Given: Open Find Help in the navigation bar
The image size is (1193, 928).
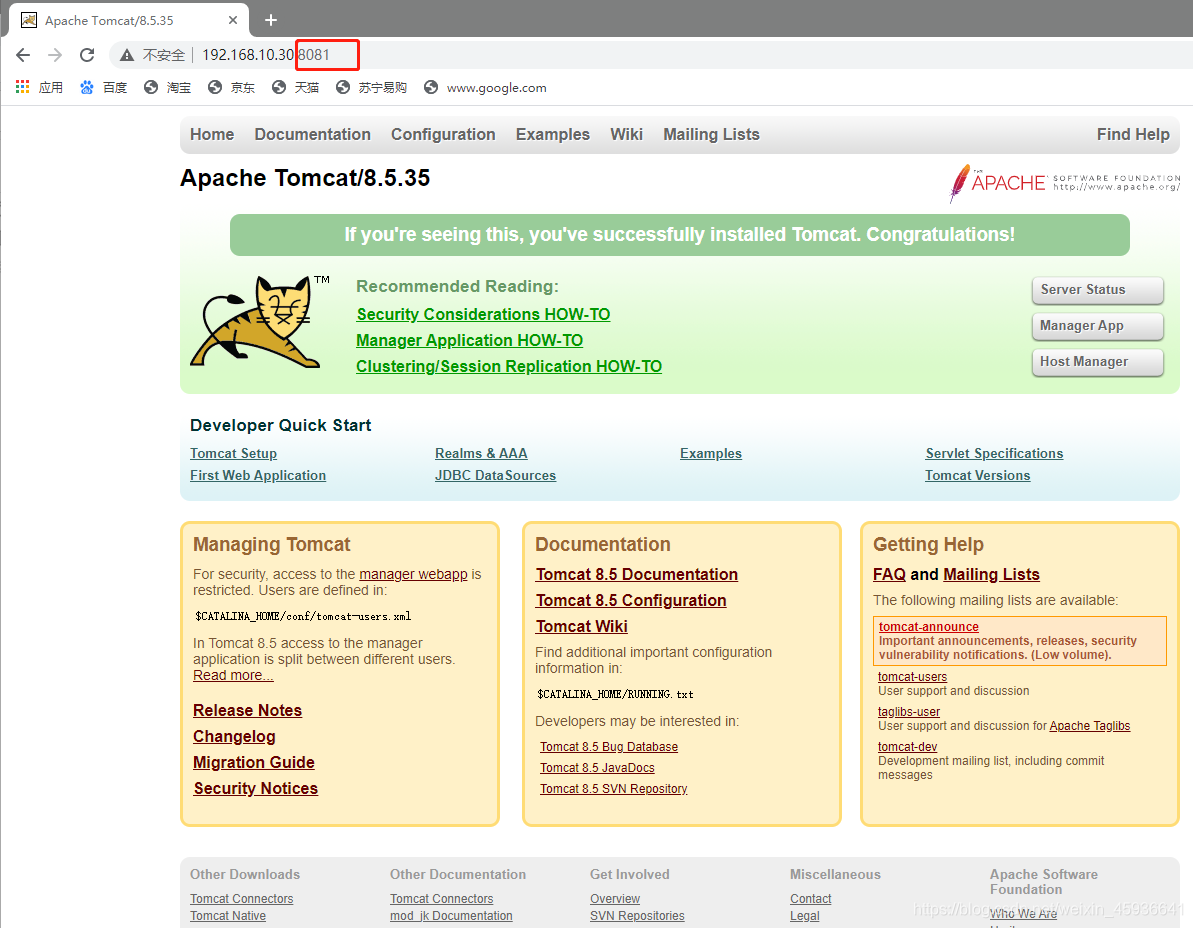Looking at the screenshot, I should (1133, 135).
